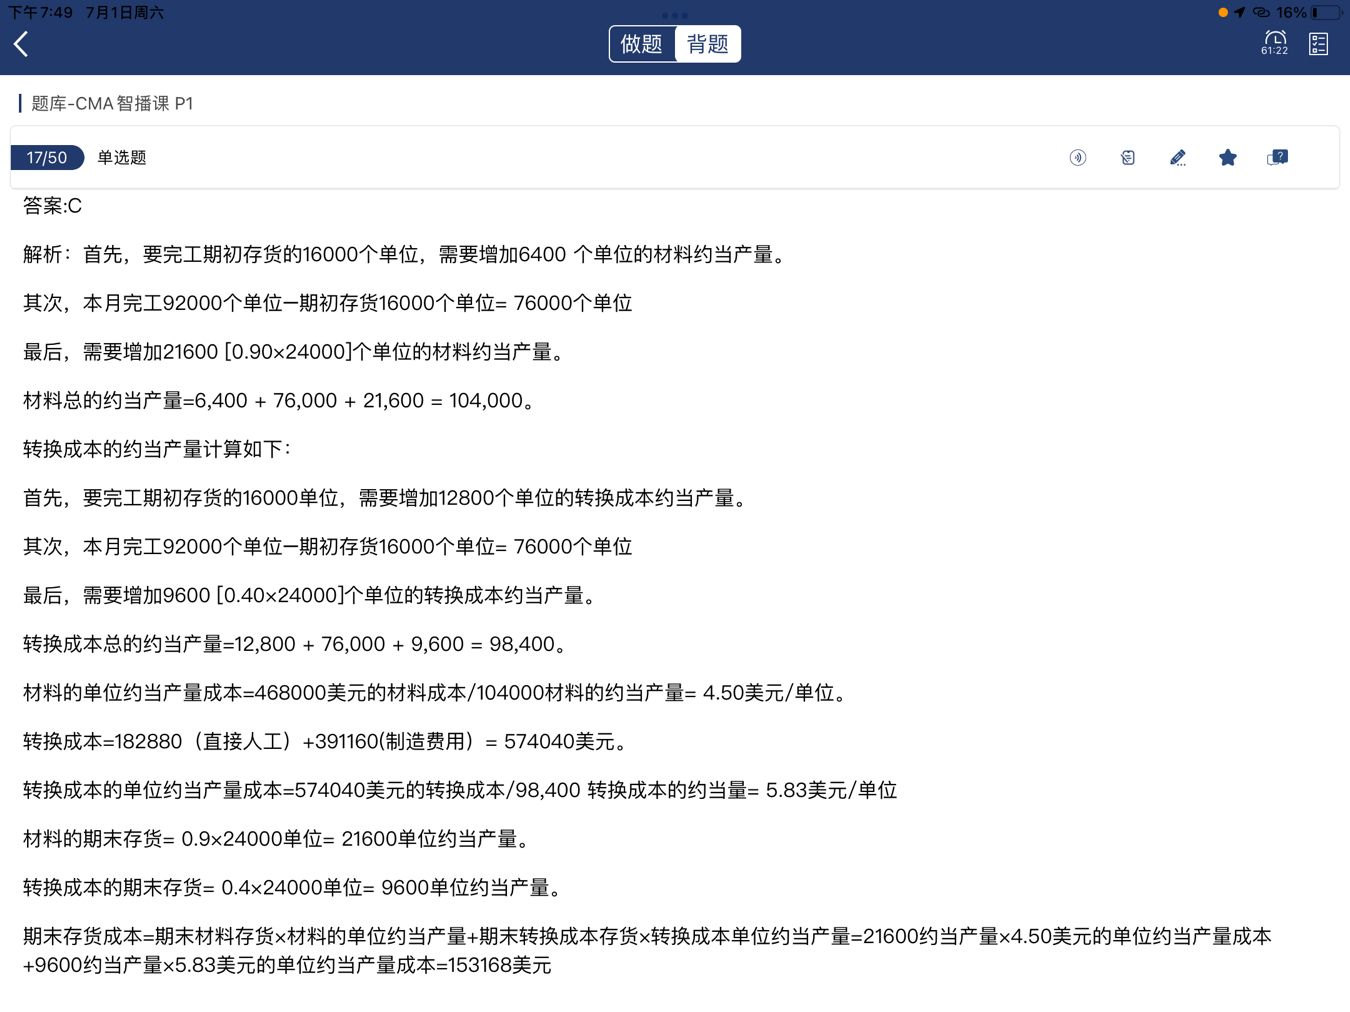
Task: Open the alarm clock timer showing 61:22
Action: pos(1274,43)
